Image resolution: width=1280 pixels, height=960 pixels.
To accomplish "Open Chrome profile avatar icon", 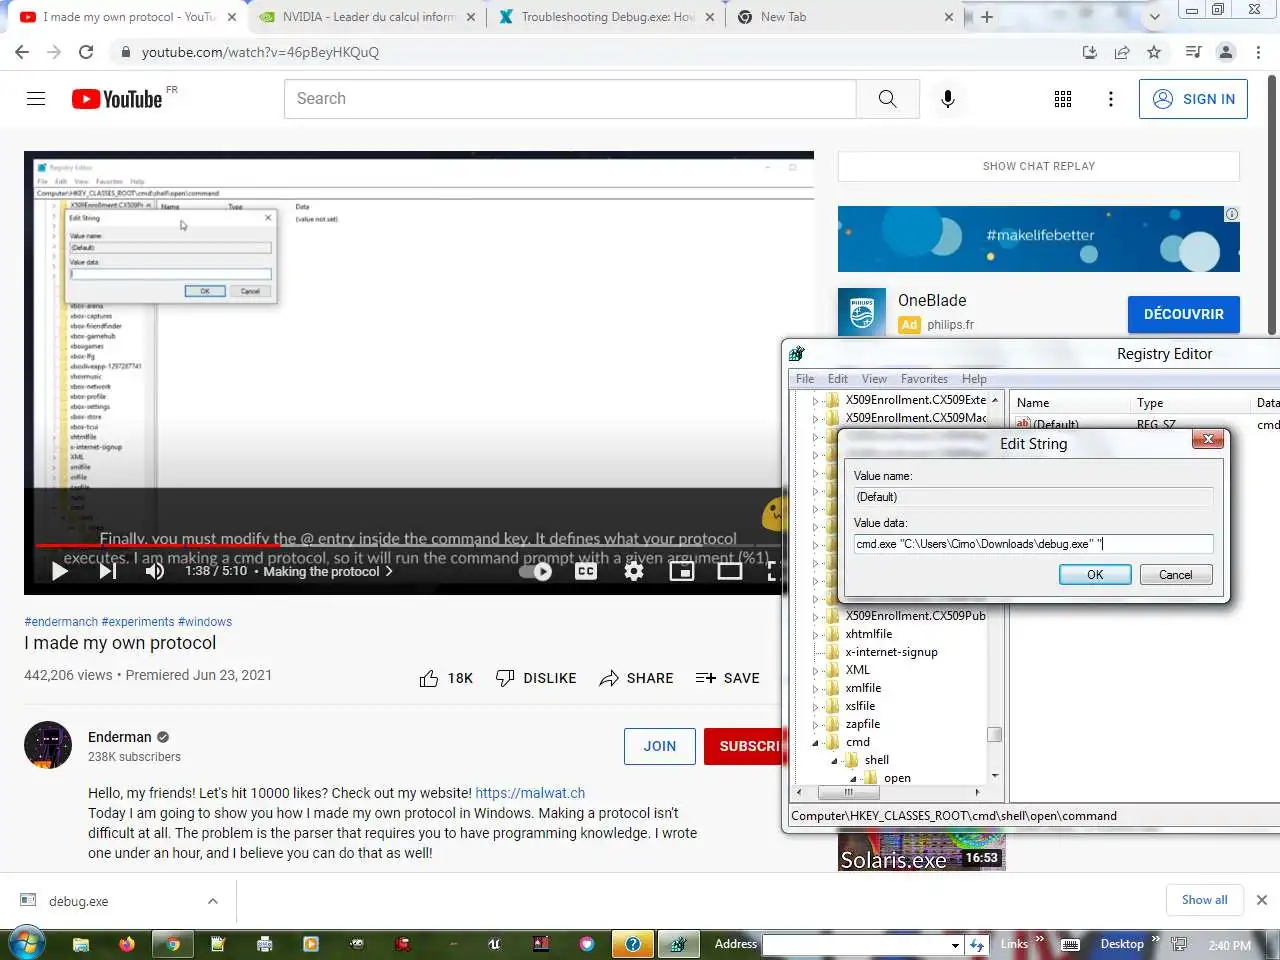I will (1226, 52).
